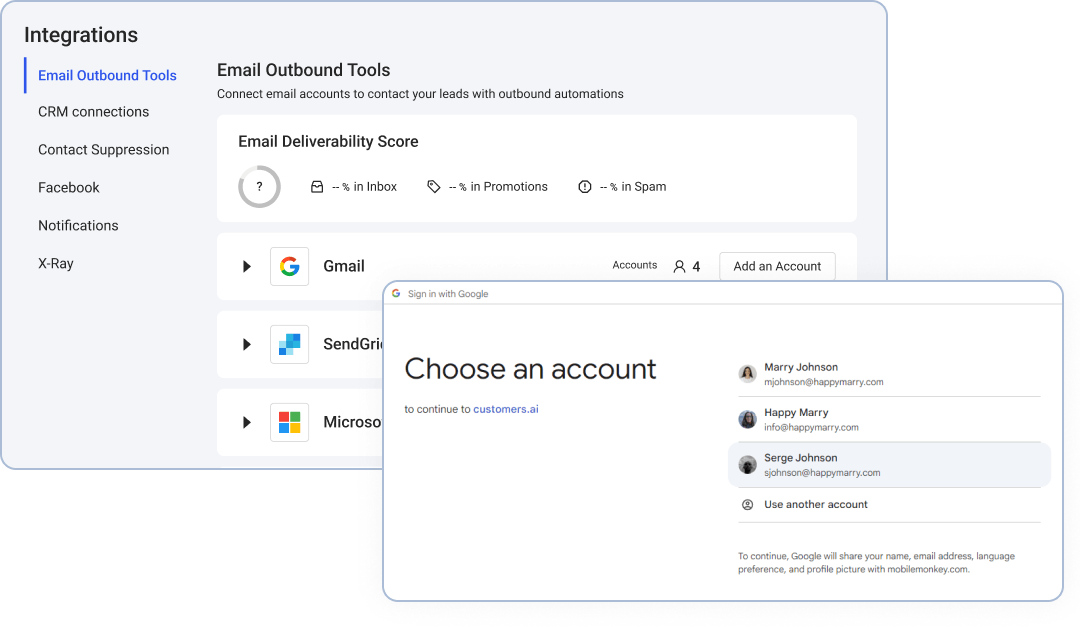Viewport: 1080px width, 640px height.
Task: Click the deliverability score question mark circle
Action: tap(259, 186)
